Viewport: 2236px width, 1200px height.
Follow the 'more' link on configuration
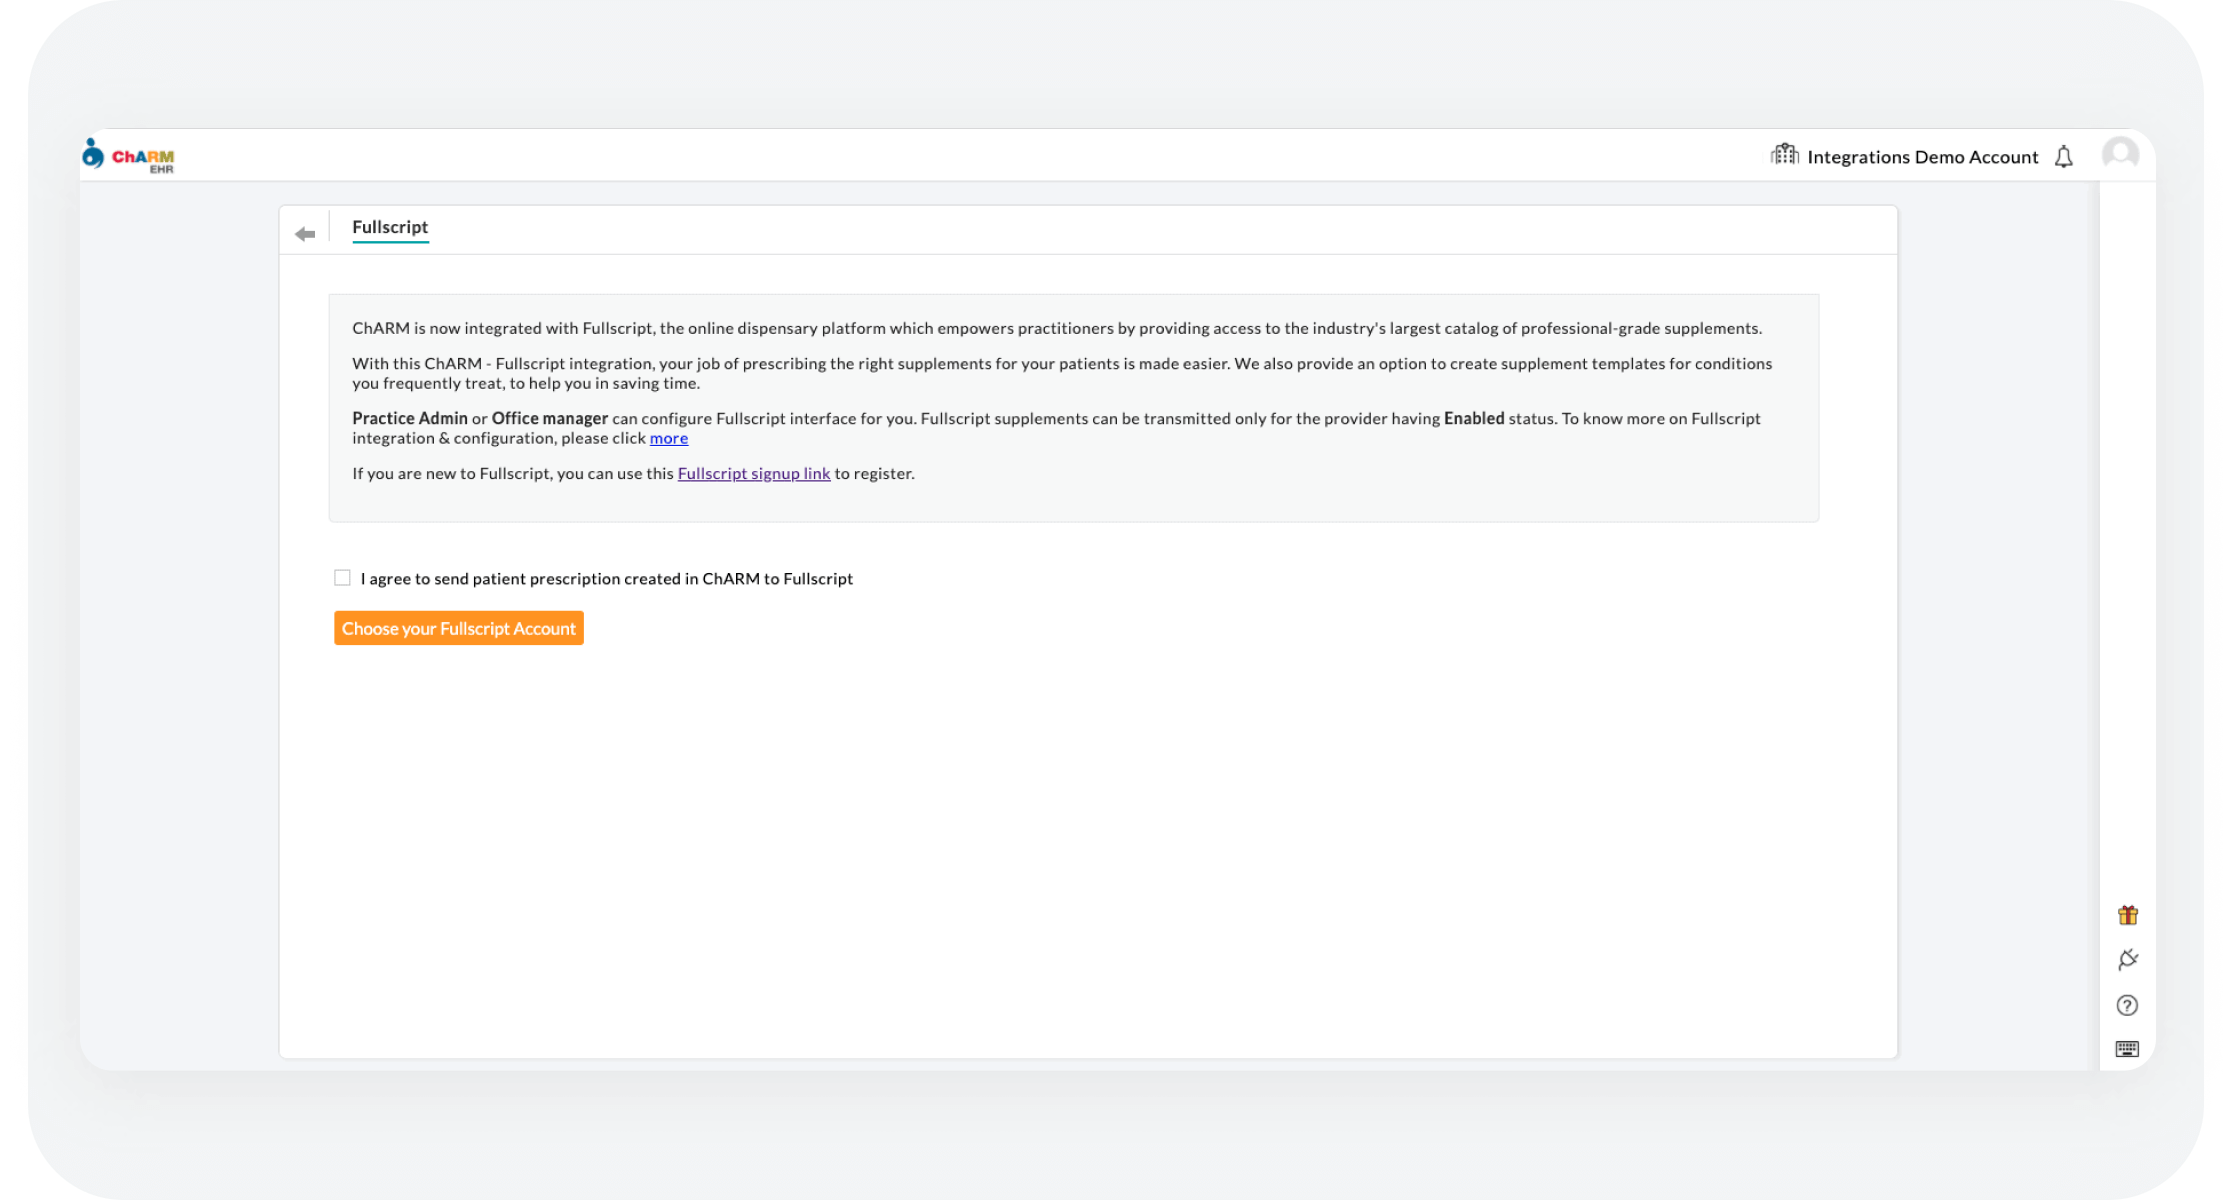click(669, 438)
